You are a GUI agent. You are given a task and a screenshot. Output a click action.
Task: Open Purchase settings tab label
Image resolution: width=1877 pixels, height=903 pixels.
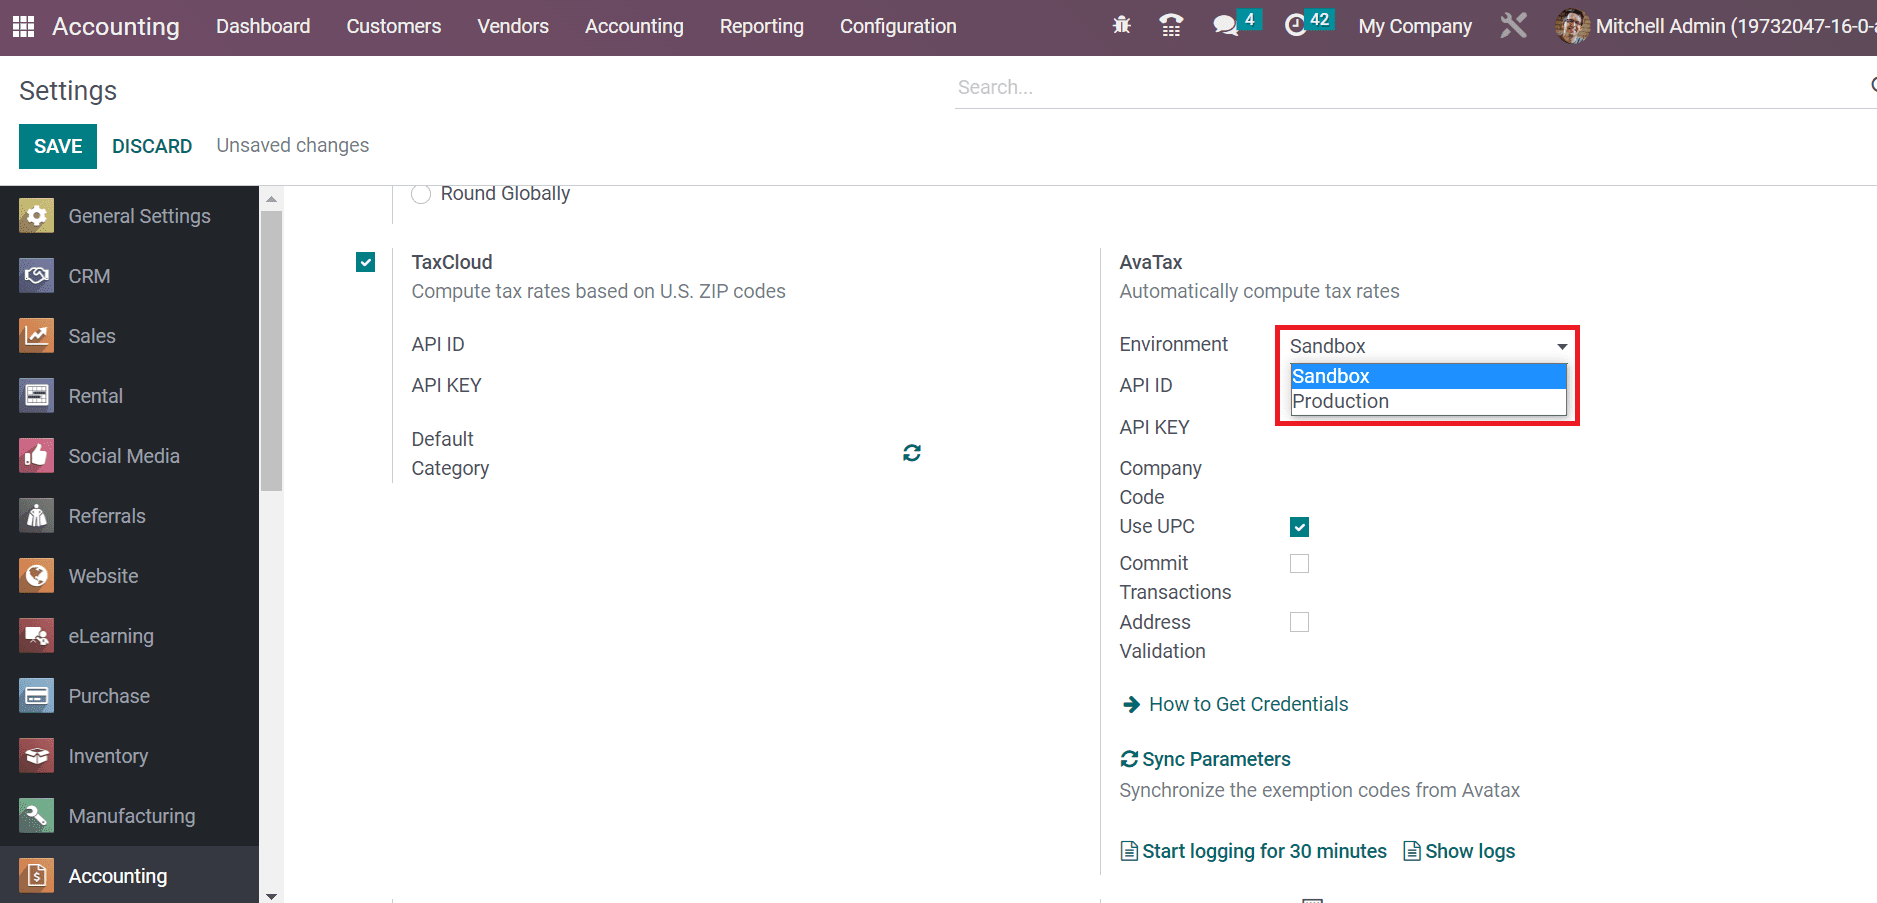(x=109, y=696)
